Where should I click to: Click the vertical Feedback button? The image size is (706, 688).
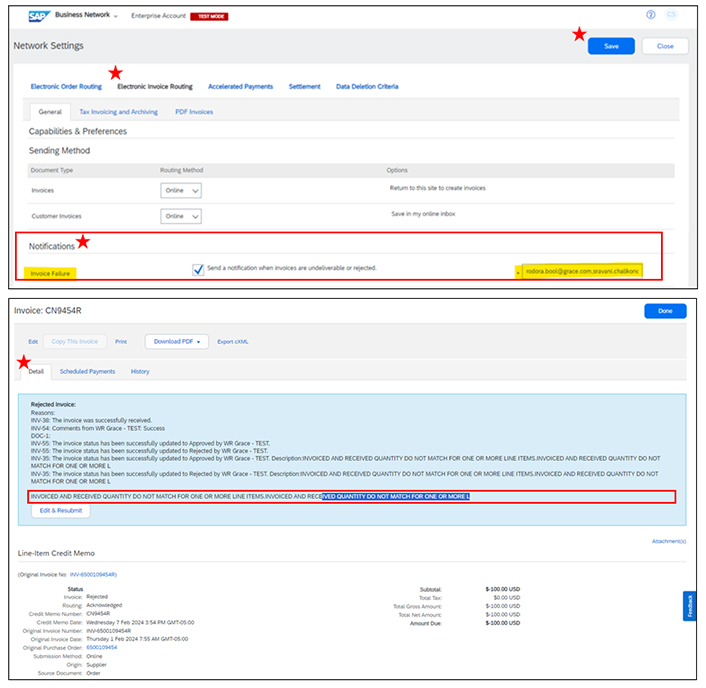click(x=689, y=606)
